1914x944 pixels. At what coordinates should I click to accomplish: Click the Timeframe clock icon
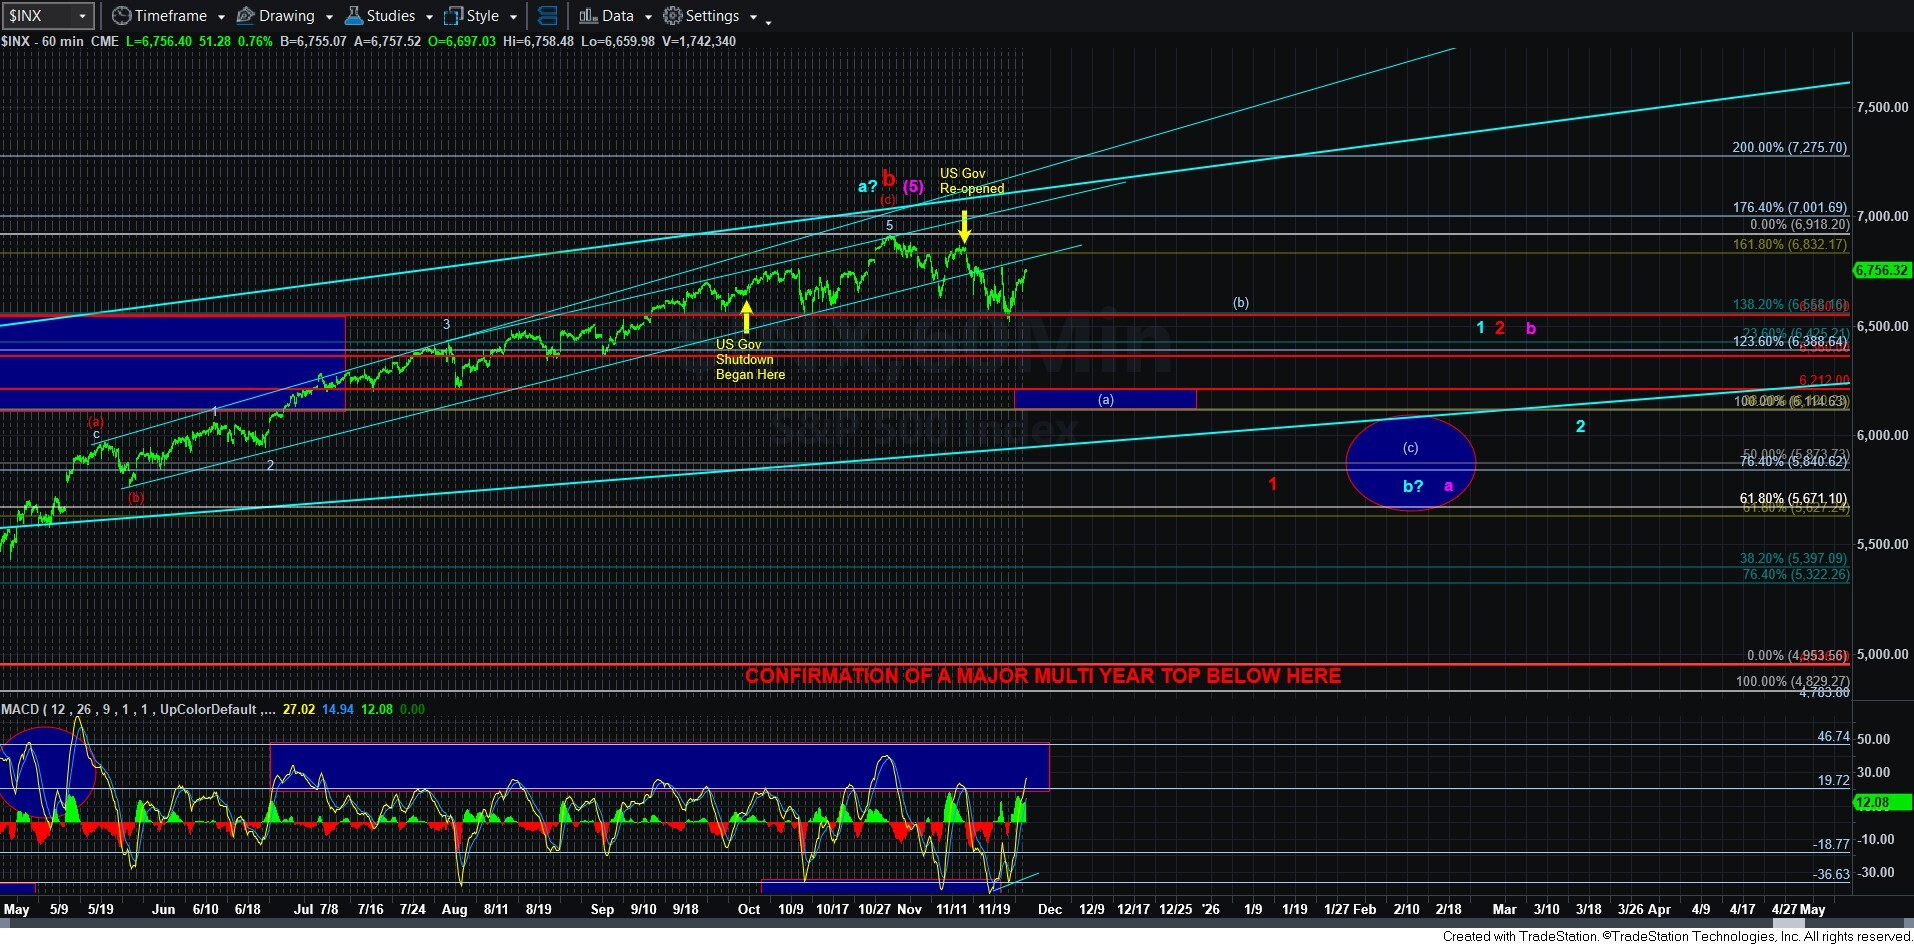pos(121,16)
